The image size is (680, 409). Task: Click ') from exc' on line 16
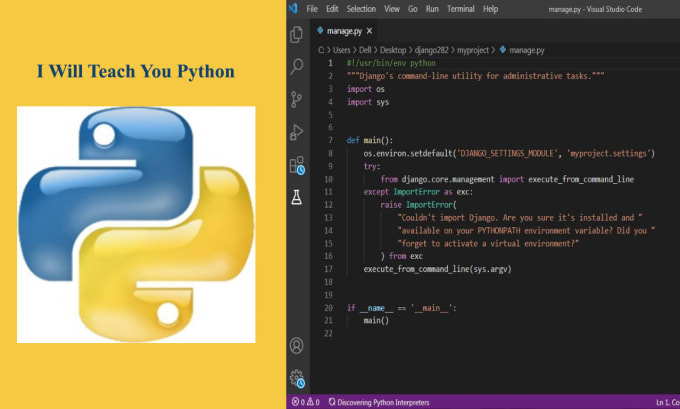coord(402,256)
